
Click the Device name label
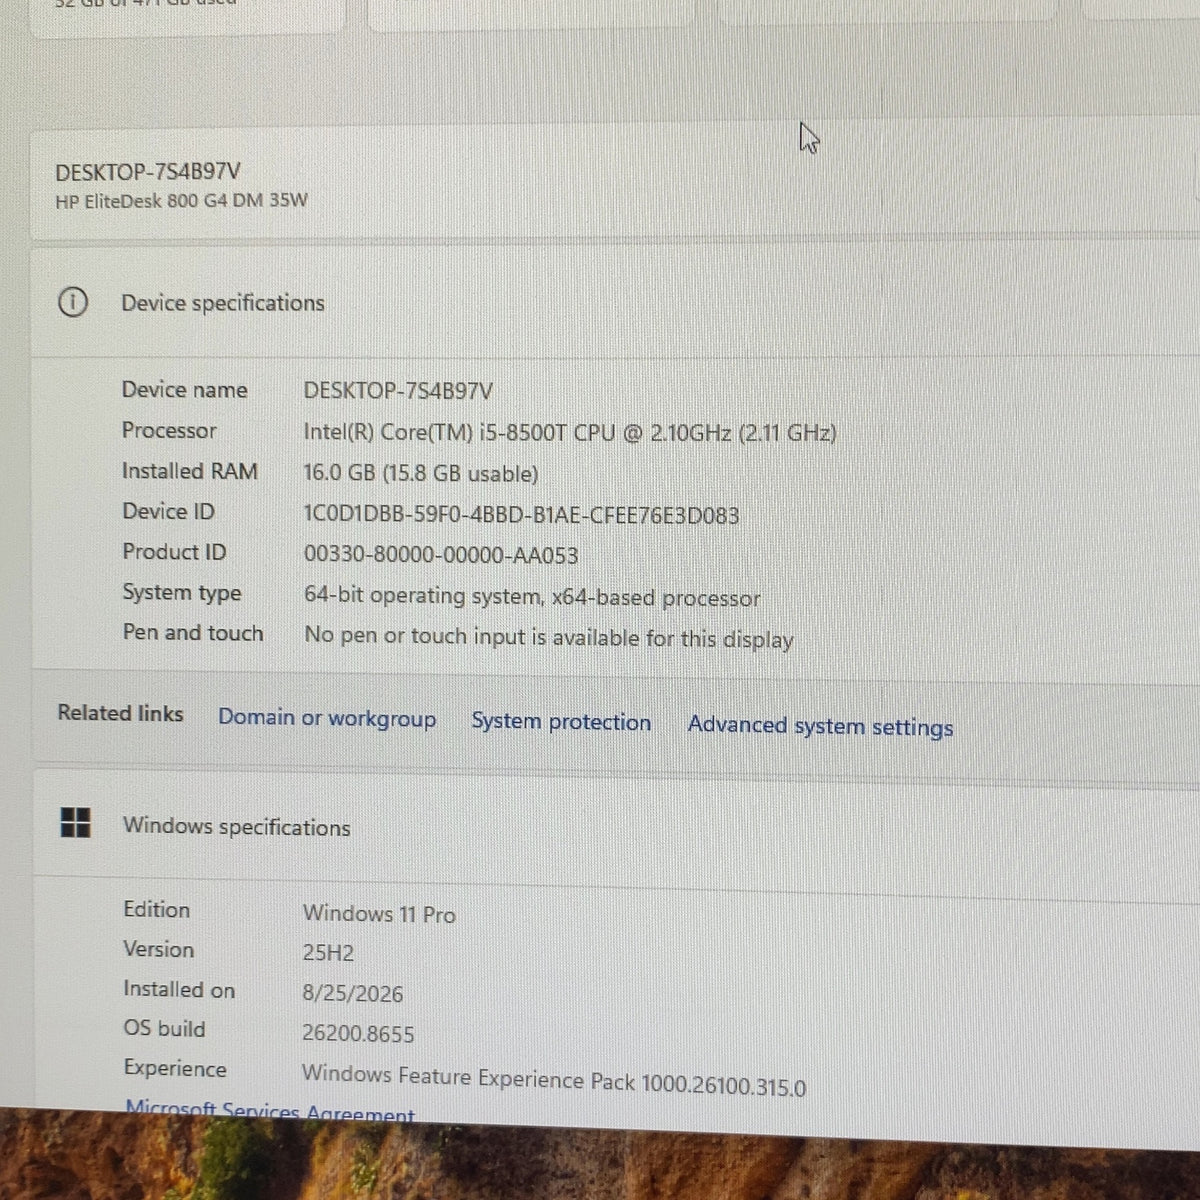[x=184, y=390]
